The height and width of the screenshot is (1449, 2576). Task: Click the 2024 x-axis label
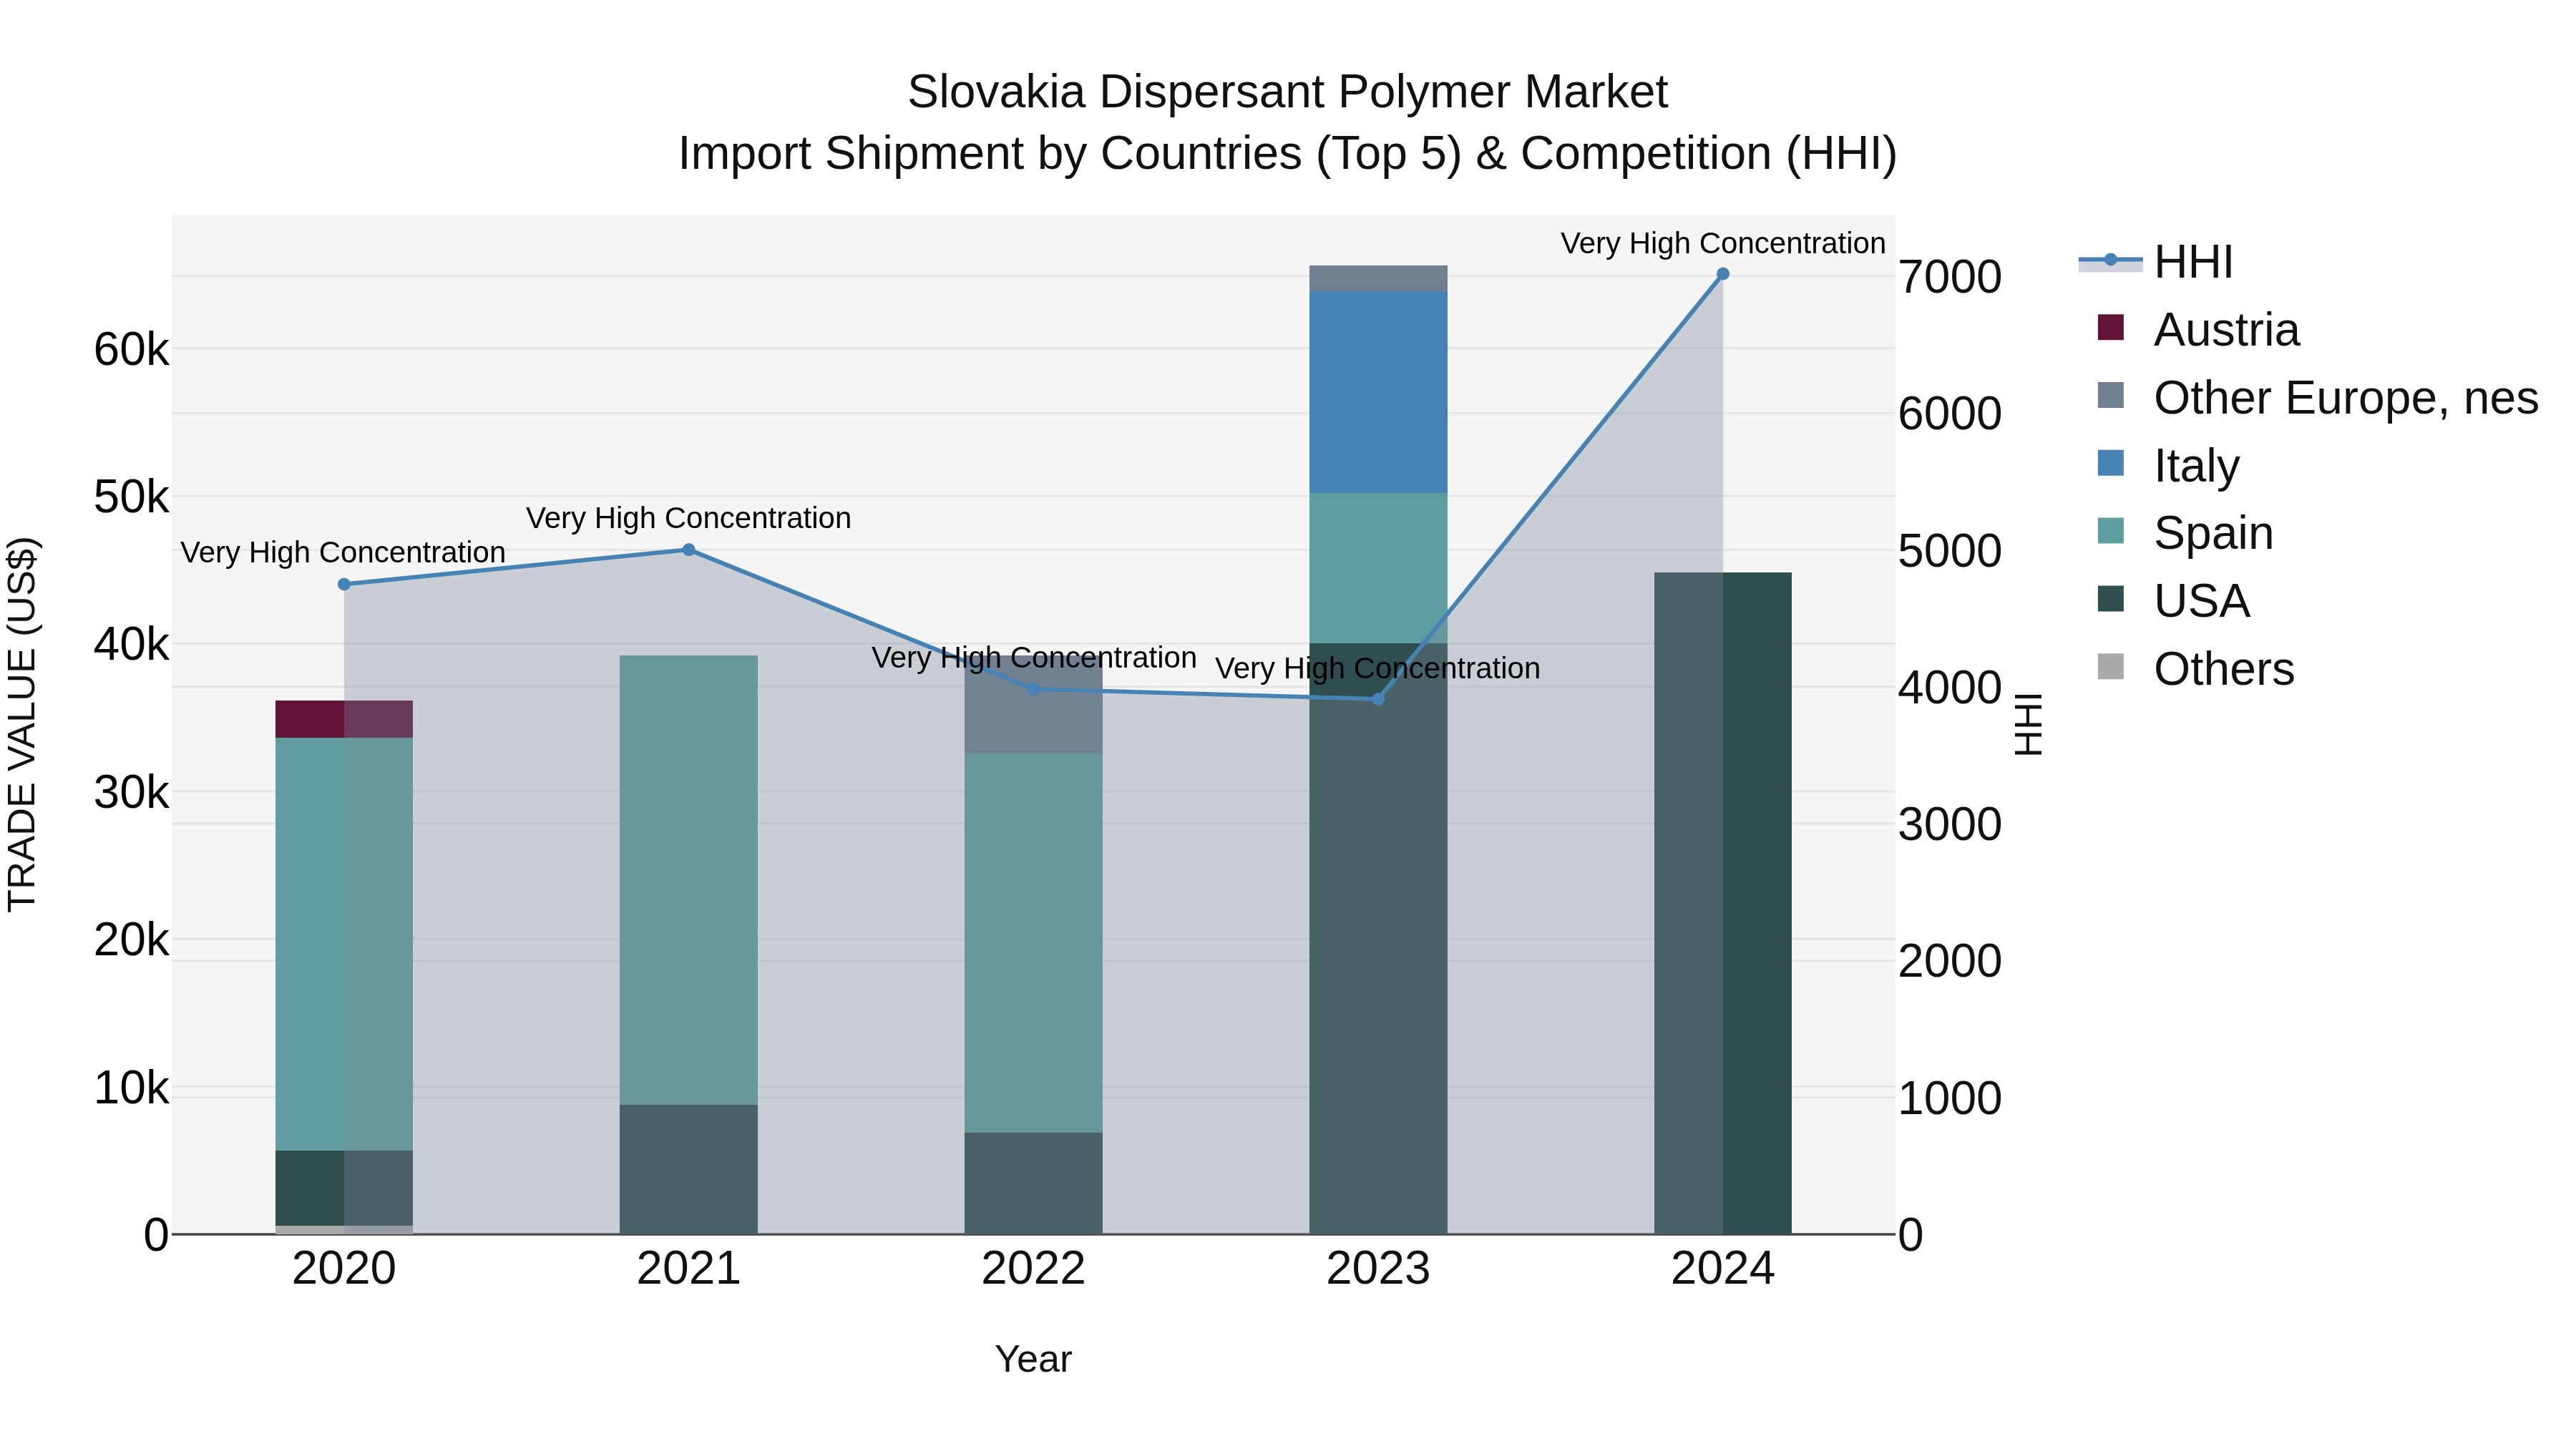tap(1723, 1269)
